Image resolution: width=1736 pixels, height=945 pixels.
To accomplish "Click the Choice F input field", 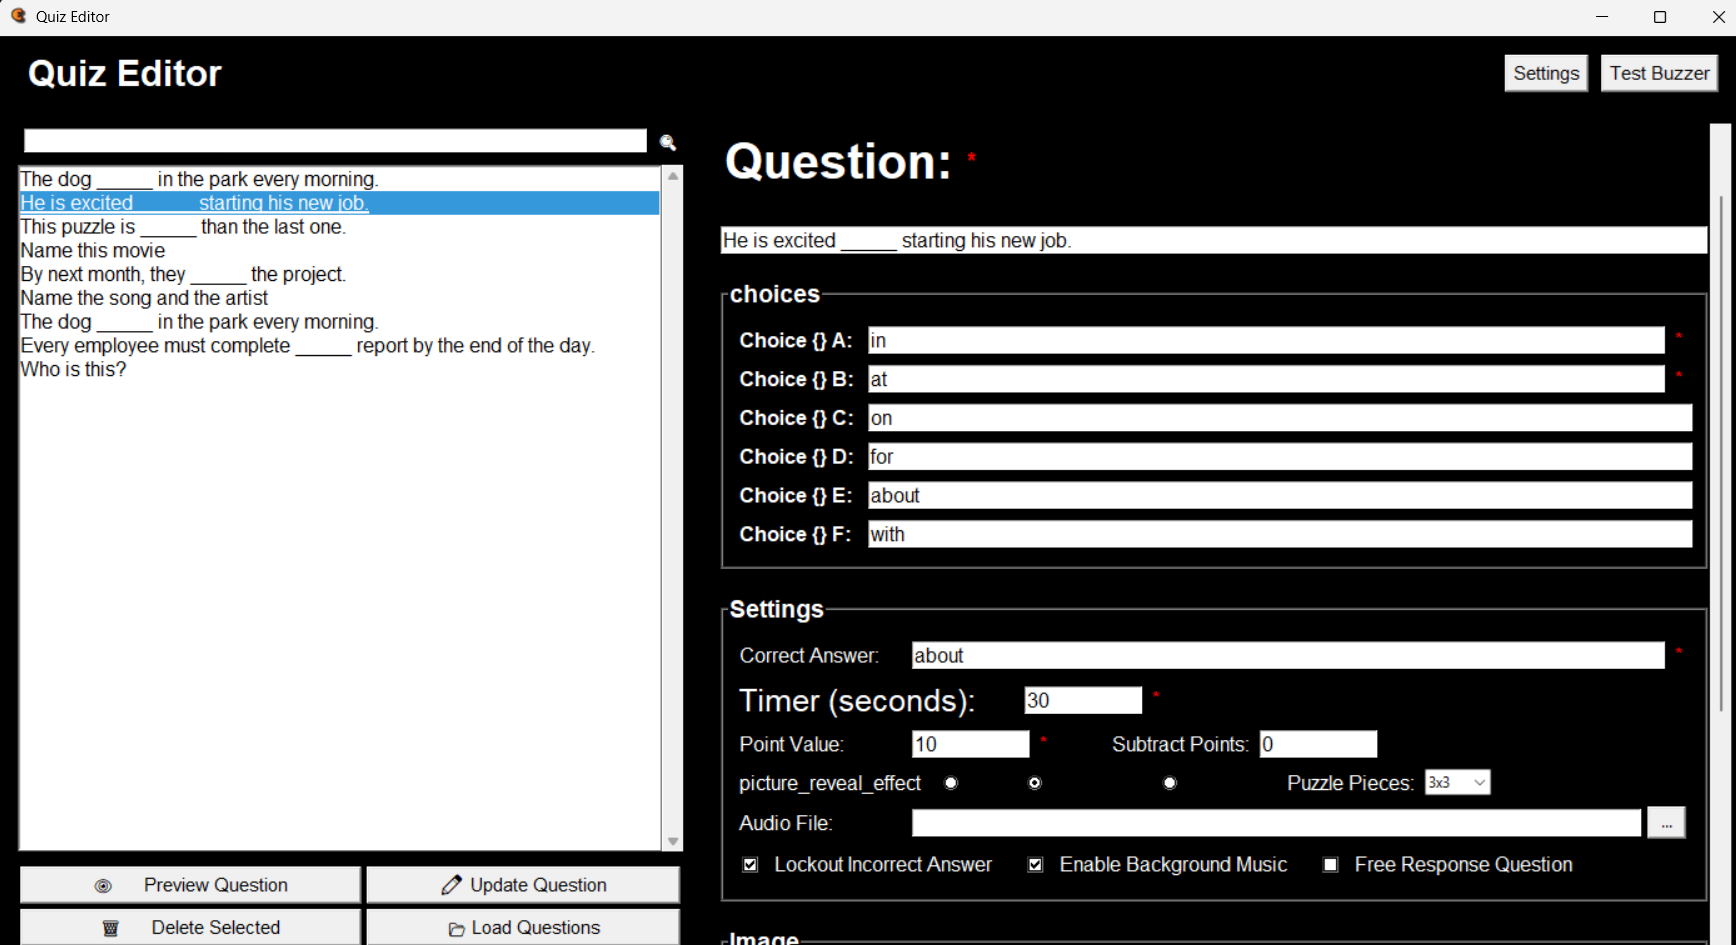I will coord(1280,534).
